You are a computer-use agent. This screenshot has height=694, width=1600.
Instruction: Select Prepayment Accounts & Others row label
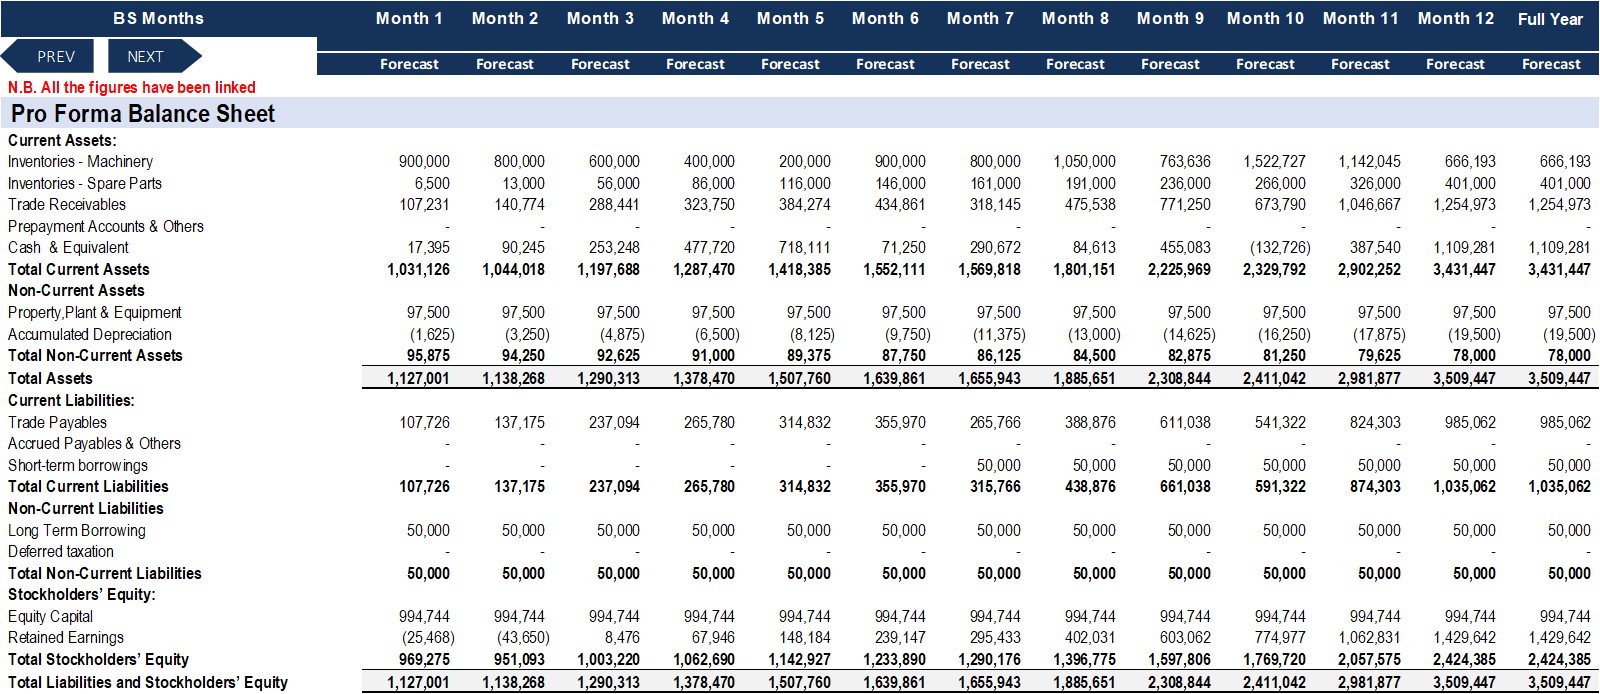105,226
